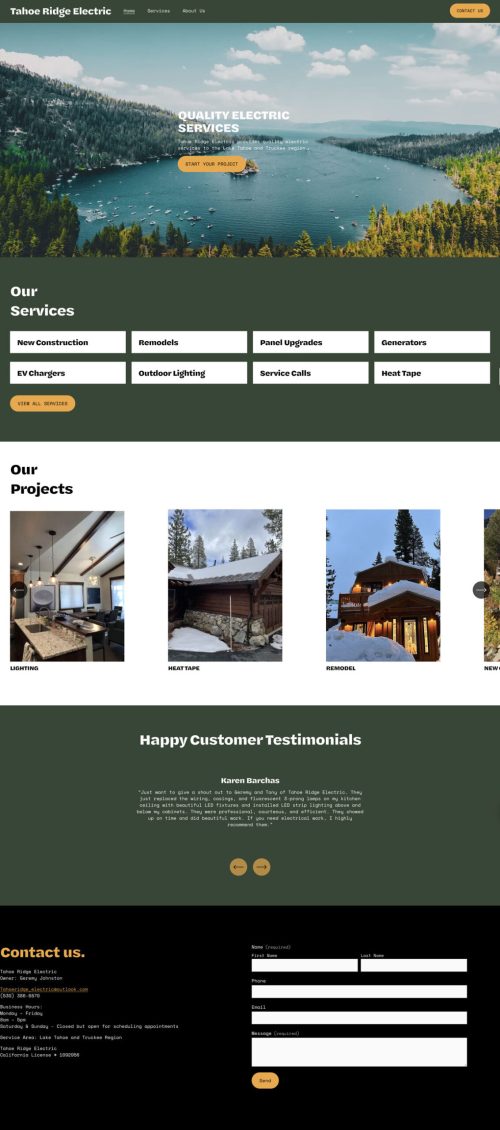This screenshot has height=1130, width=500.
Task: Choose the EV Chargers service card
Action: tap(68, 373)
